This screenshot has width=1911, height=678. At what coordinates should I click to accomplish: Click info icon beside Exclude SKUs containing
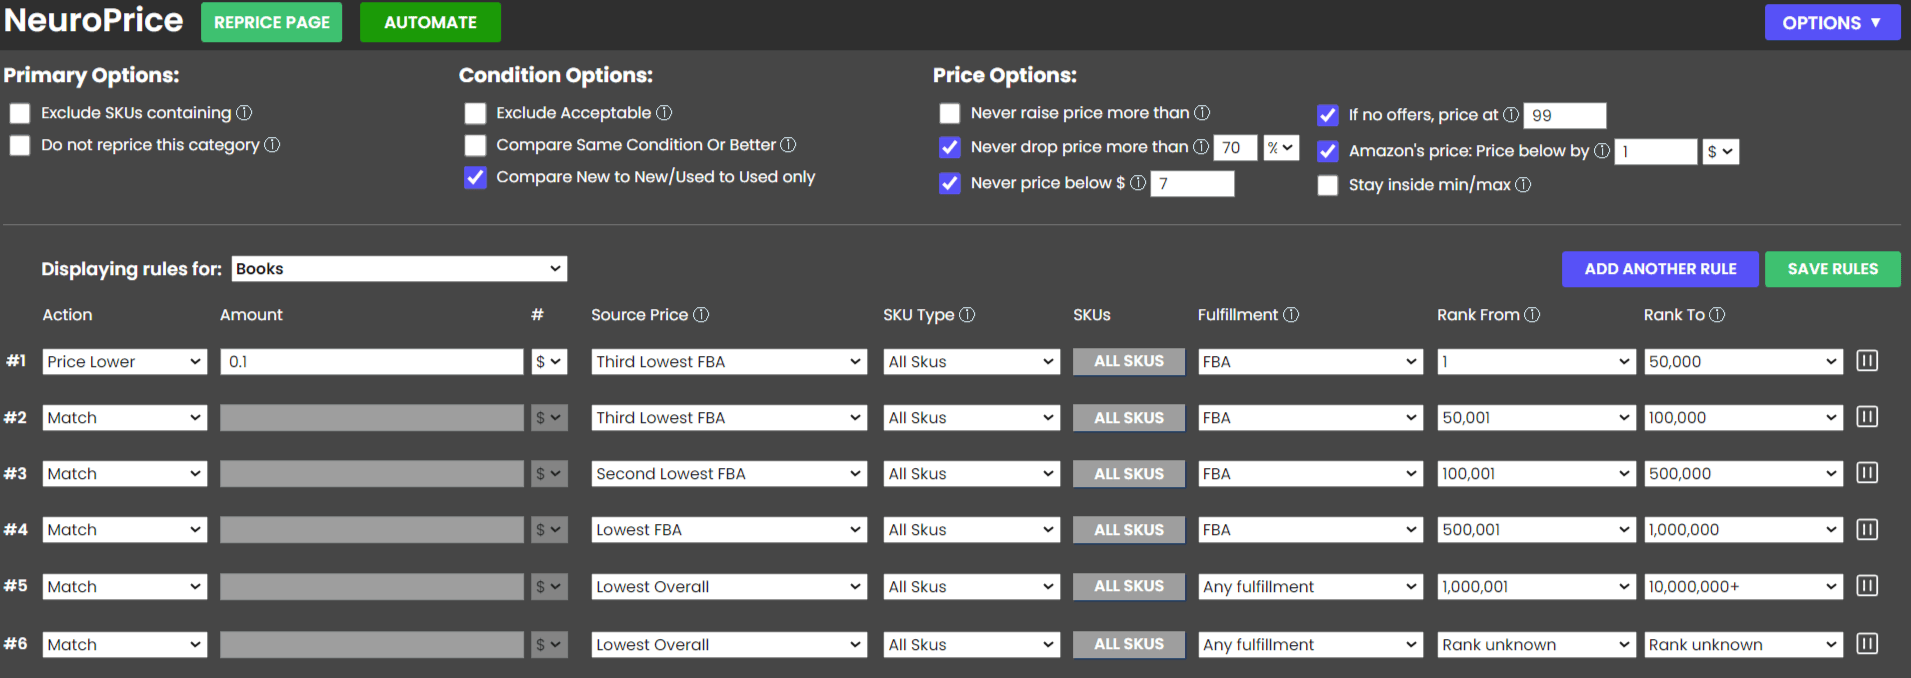pyautogui.click(x=244, y=113)
